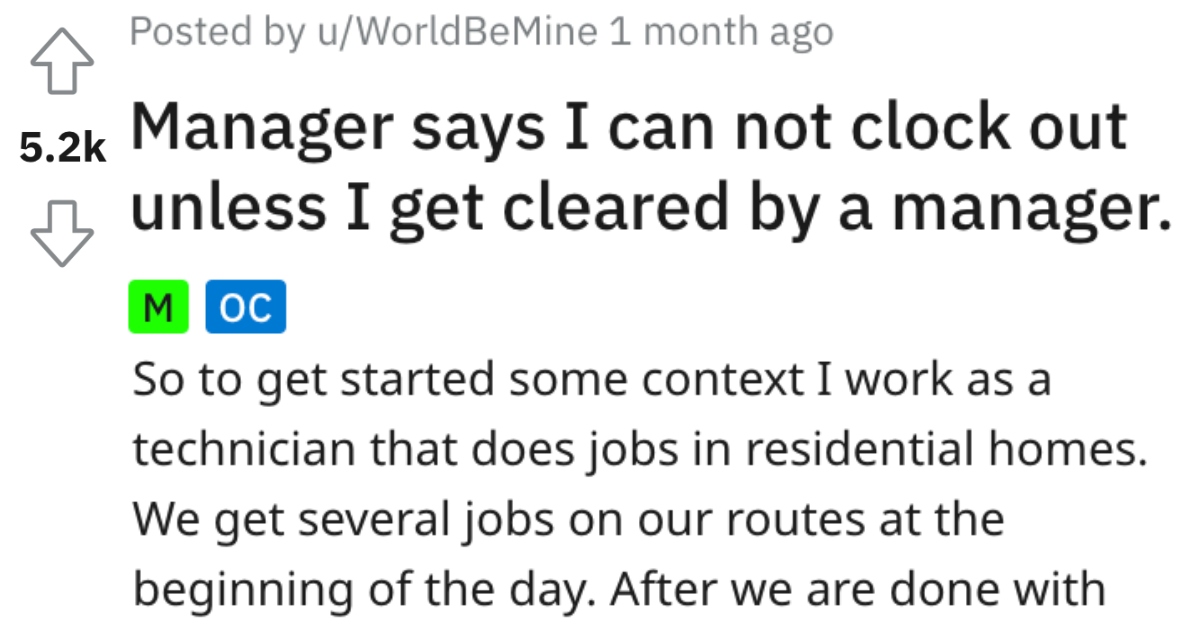Click body line starting "technician that does jobs"
This screenshot has height=628, width=1200.
[x=639, y=450]
